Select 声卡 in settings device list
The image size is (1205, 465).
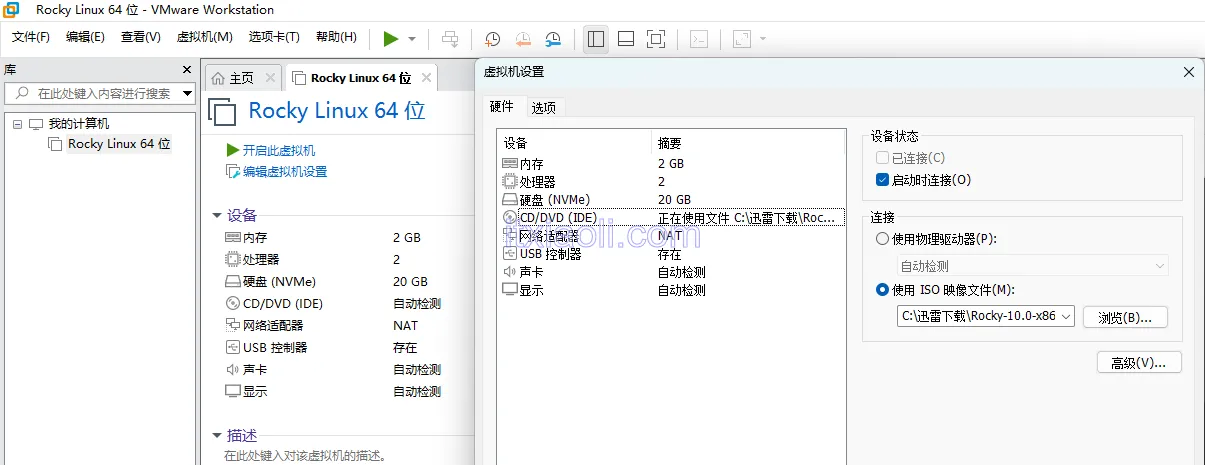(672, 272)
